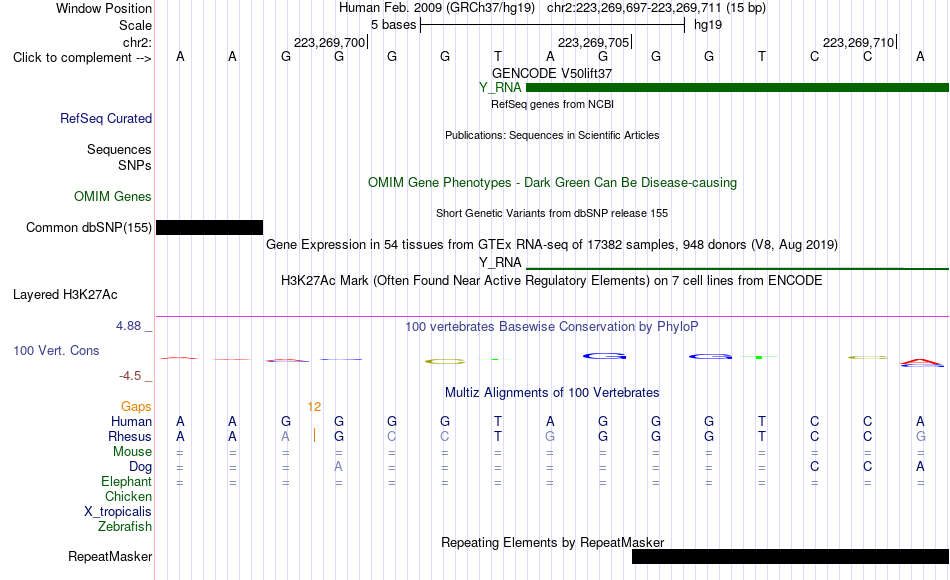The width and height of the screenshot is (950, 580).
Task: Click the Repeating Elements by RepeatMasker title
Action: pos(552,542)
